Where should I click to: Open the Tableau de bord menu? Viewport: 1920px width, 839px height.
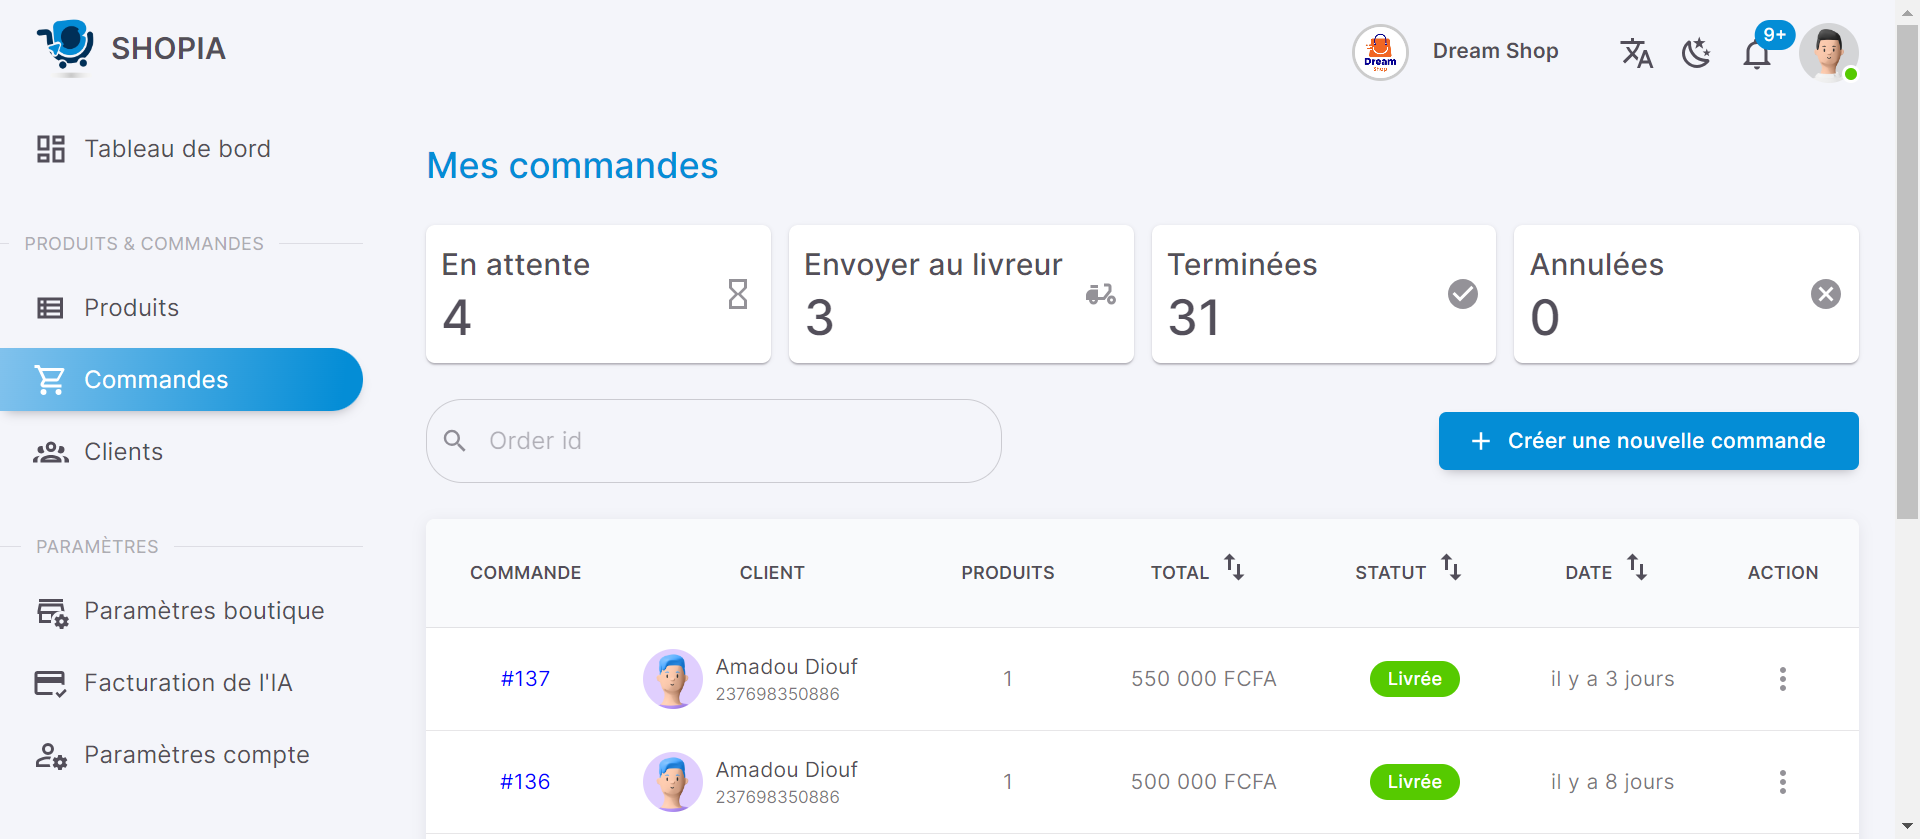177,149
